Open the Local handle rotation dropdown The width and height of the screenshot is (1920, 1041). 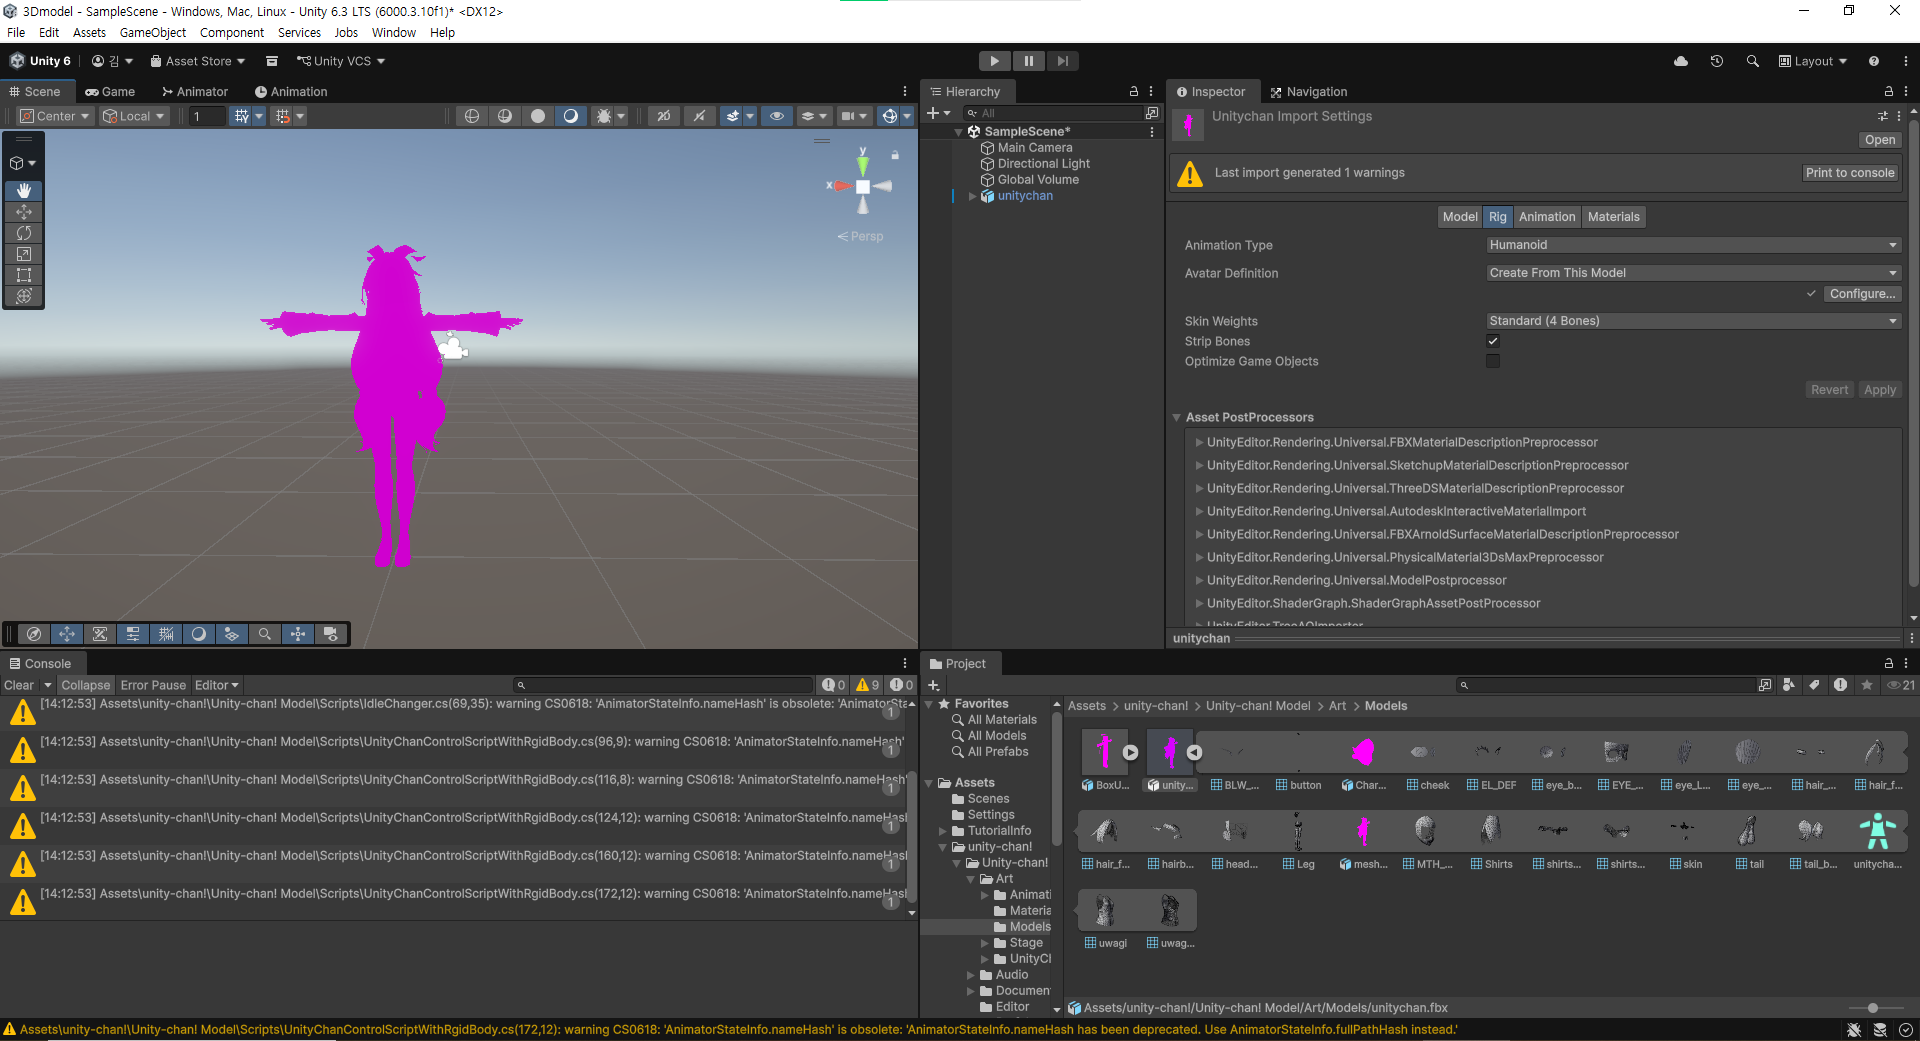tap(134, 116)
